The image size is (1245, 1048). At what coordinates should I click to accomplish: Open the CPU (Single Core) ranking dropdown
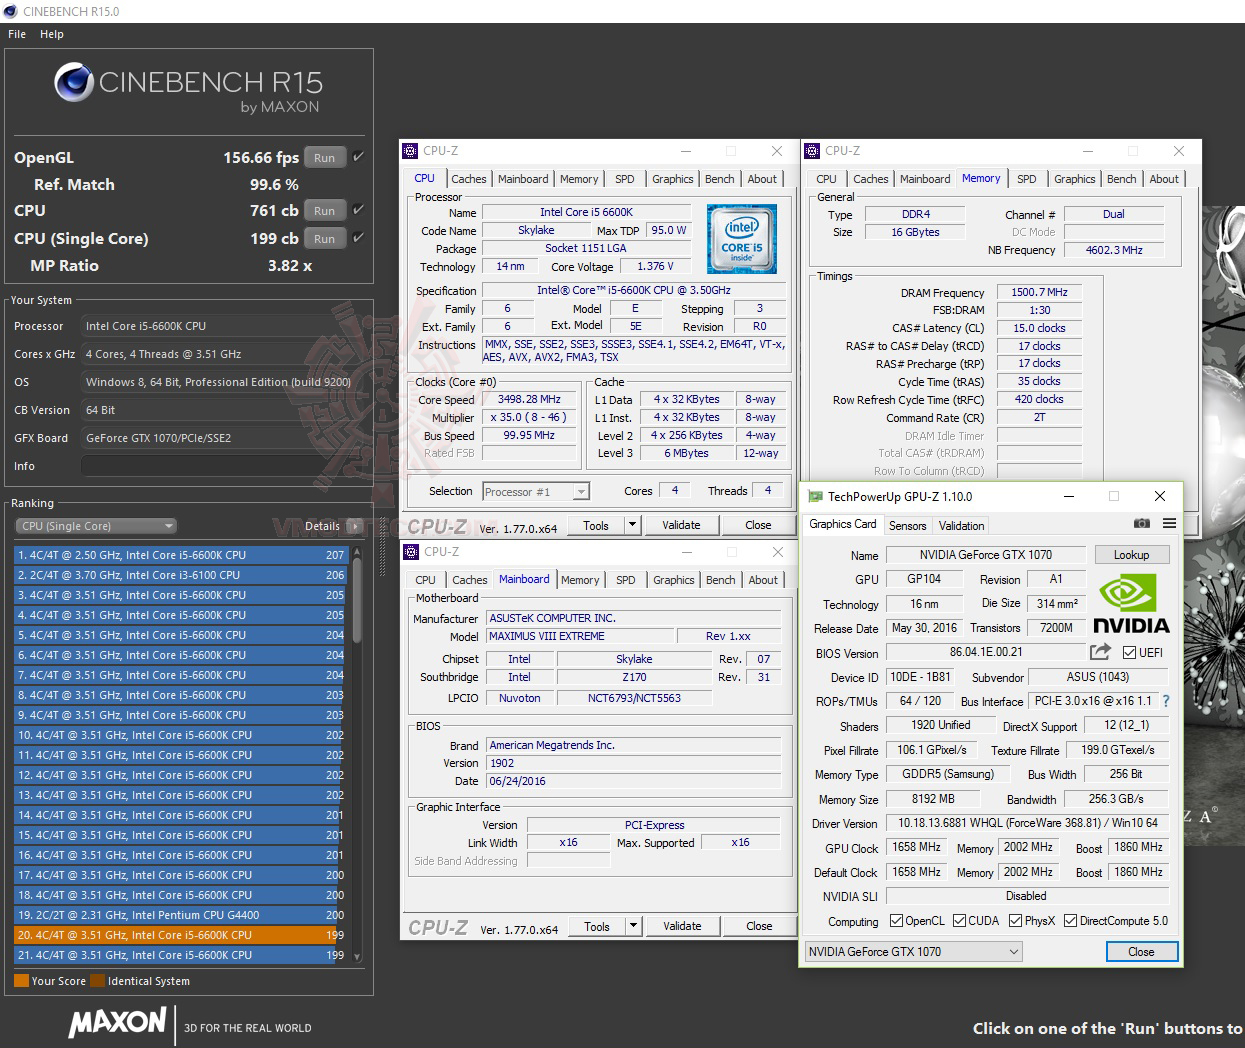pyautogui.click(x=95, y=525)
